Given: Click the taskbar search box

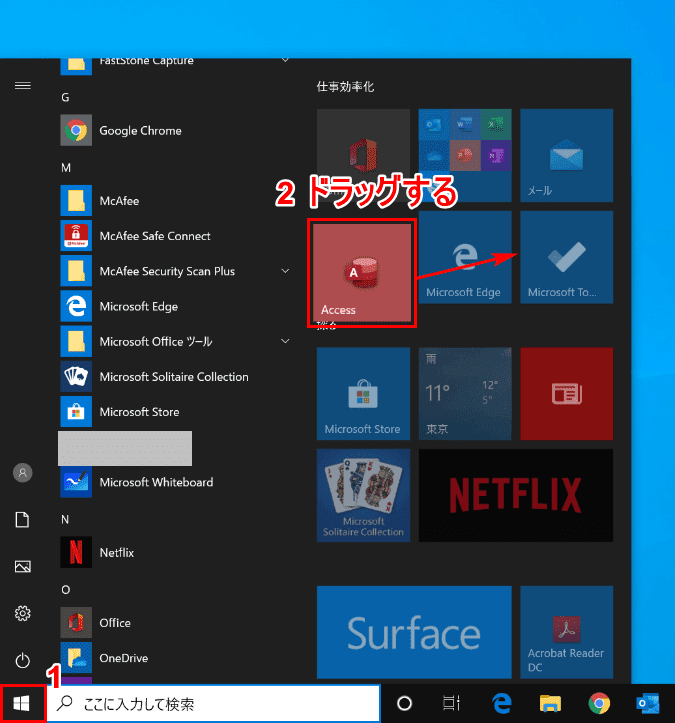Looking at the screenshot, I should [214, 704].
